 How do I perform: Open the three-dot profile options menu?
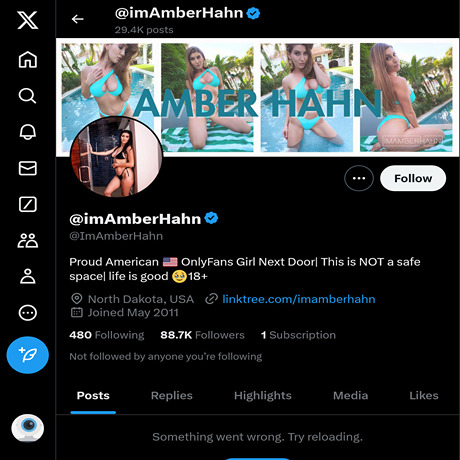(359, 178)
